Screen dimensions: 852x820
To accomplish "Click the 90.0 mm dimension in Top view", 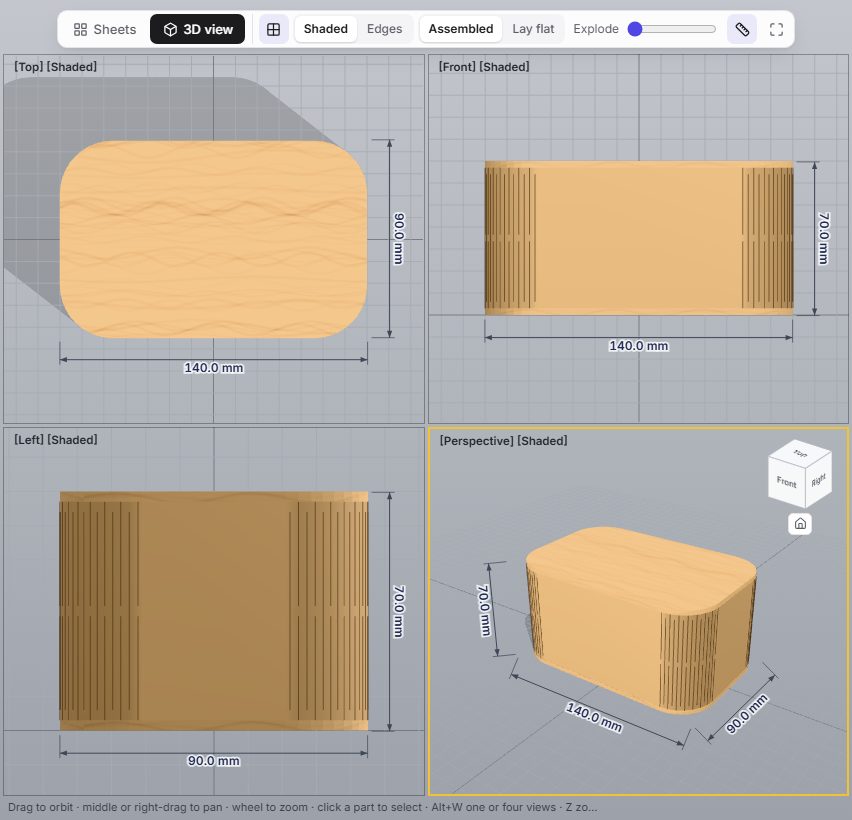I will [x=398, y=239].
